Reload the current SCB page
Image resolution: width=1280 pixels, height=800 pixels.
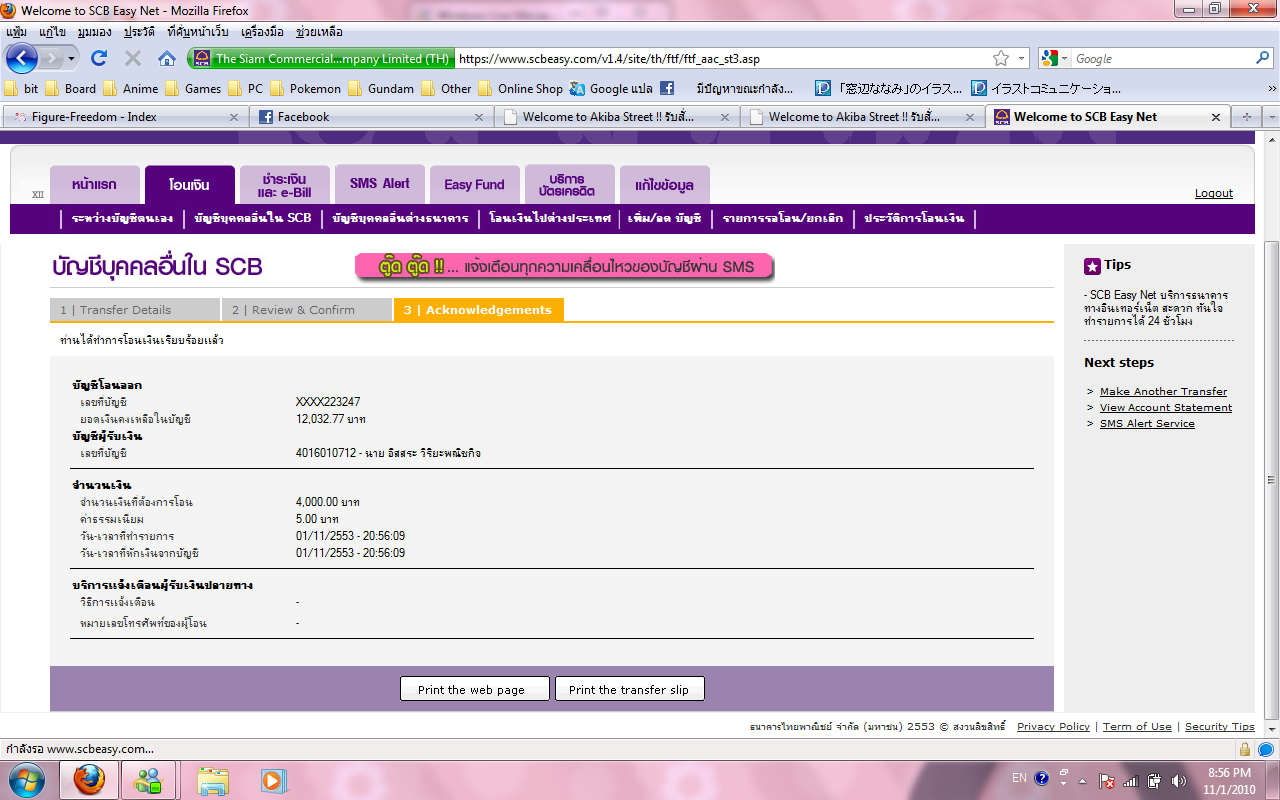tap(99, 59)
